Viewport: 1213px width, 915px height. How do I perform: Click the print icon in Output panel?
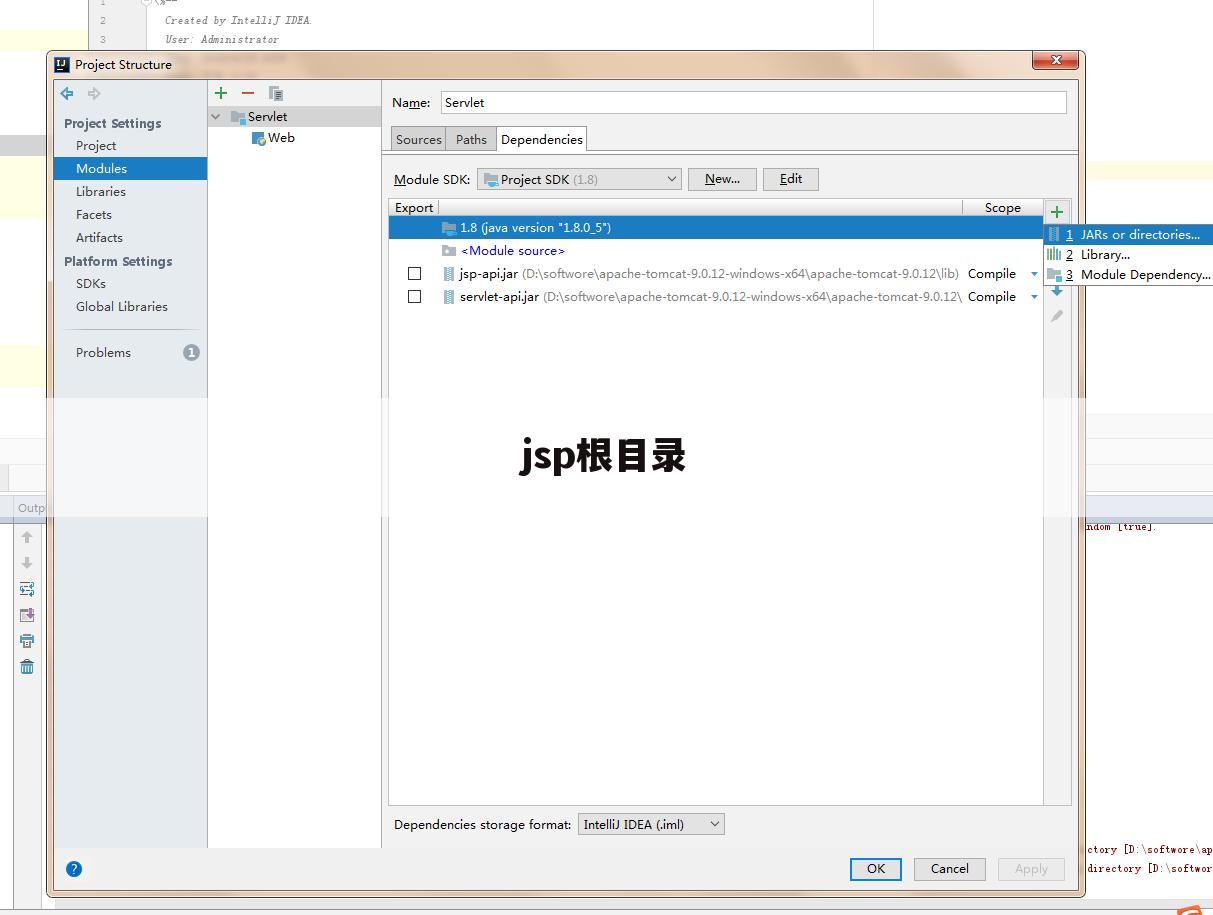pos(27,641)
